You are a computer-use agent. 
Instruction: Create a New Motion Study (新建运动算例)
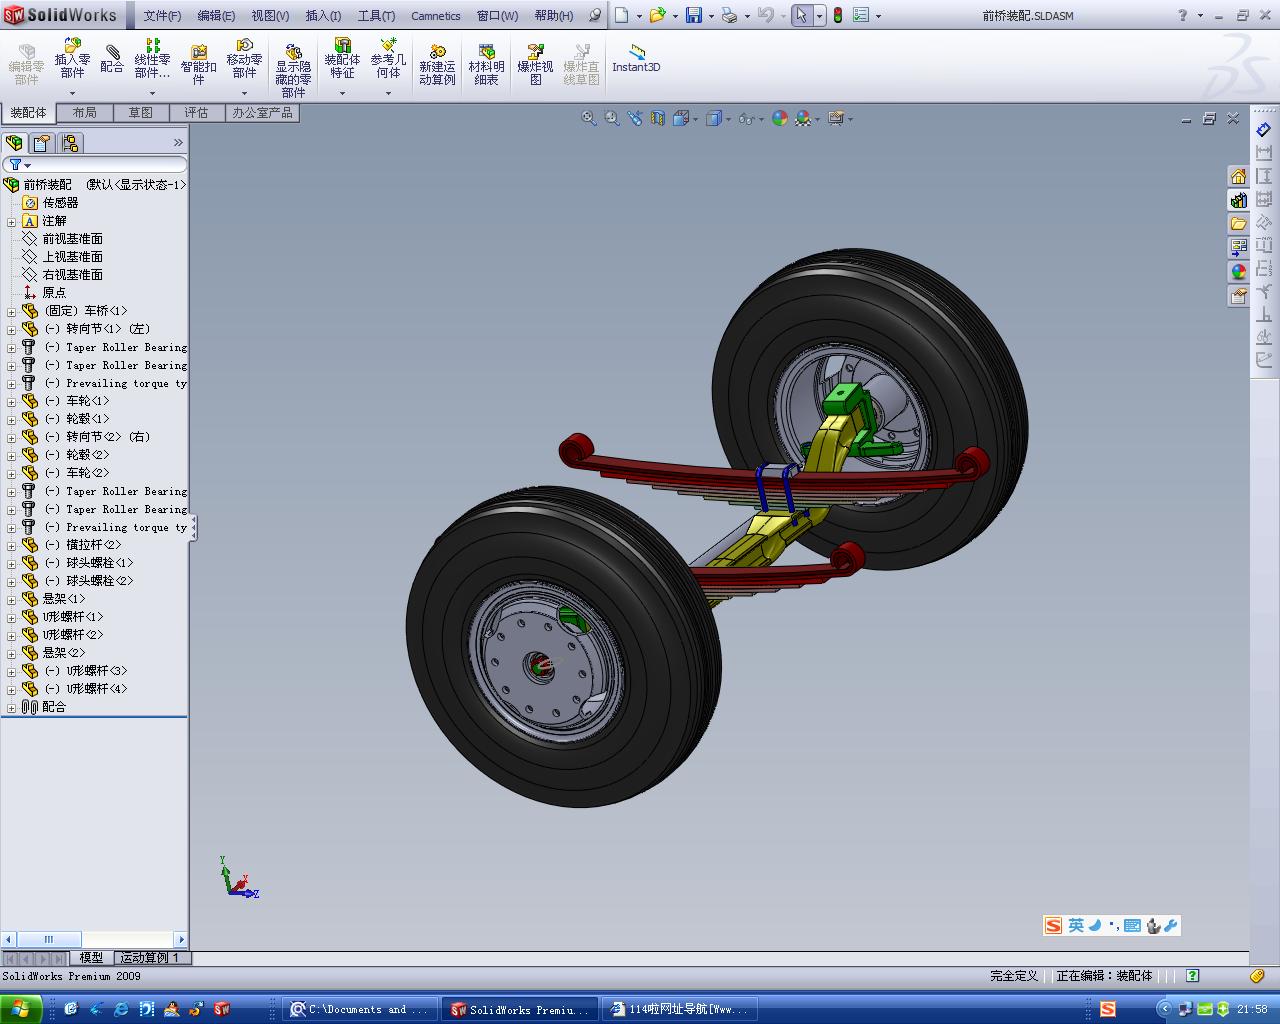(437, 65)
